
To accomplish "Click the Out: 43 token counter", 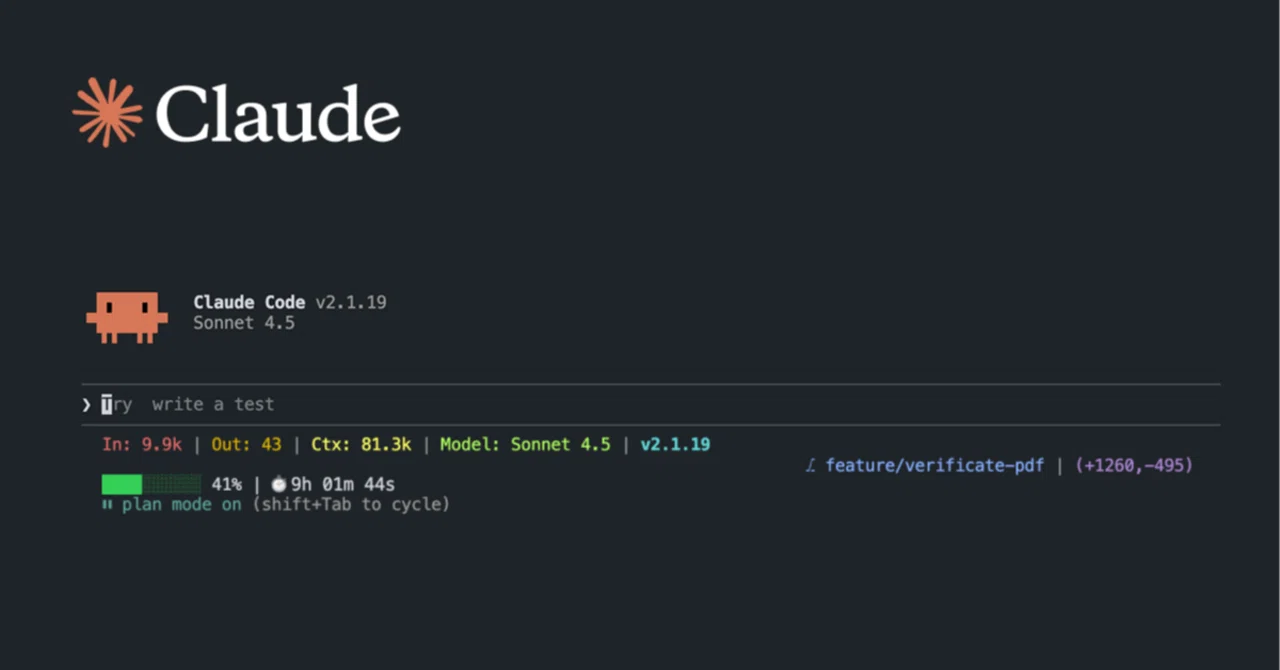I will pos(246,444).
